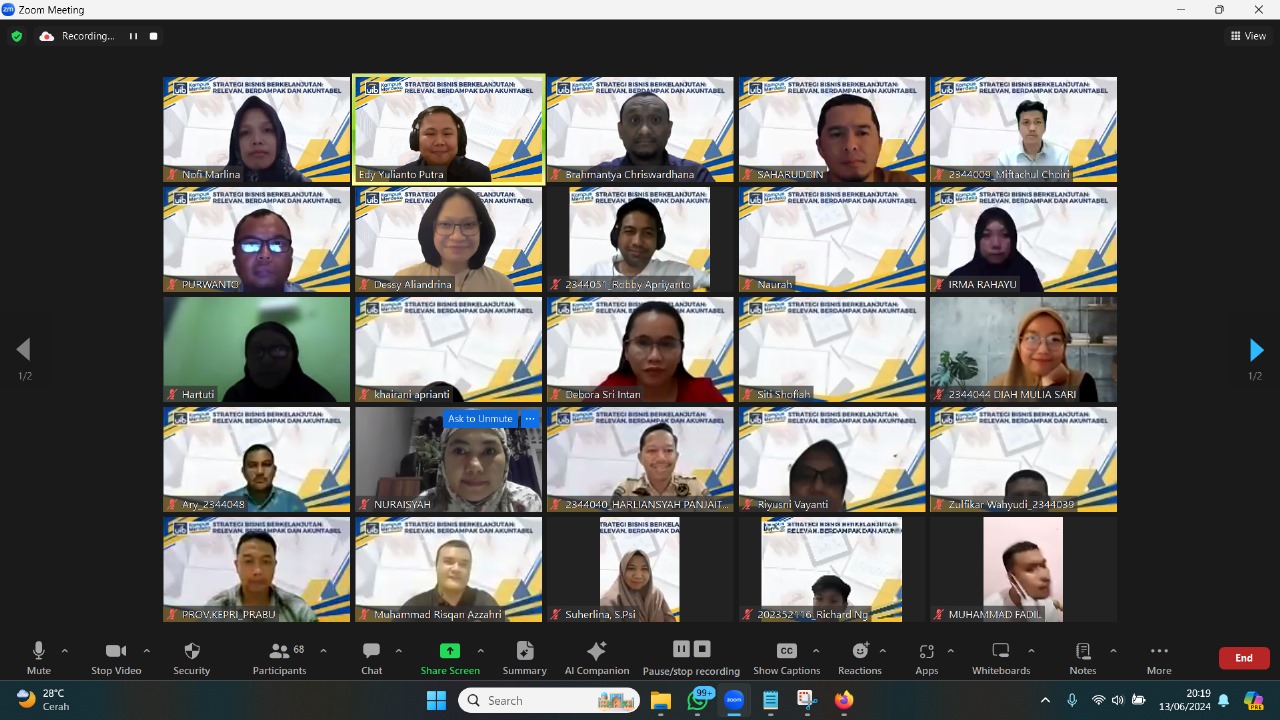Open the meeting Summary
Screen dimensions: 1280x720
(524, 657)
